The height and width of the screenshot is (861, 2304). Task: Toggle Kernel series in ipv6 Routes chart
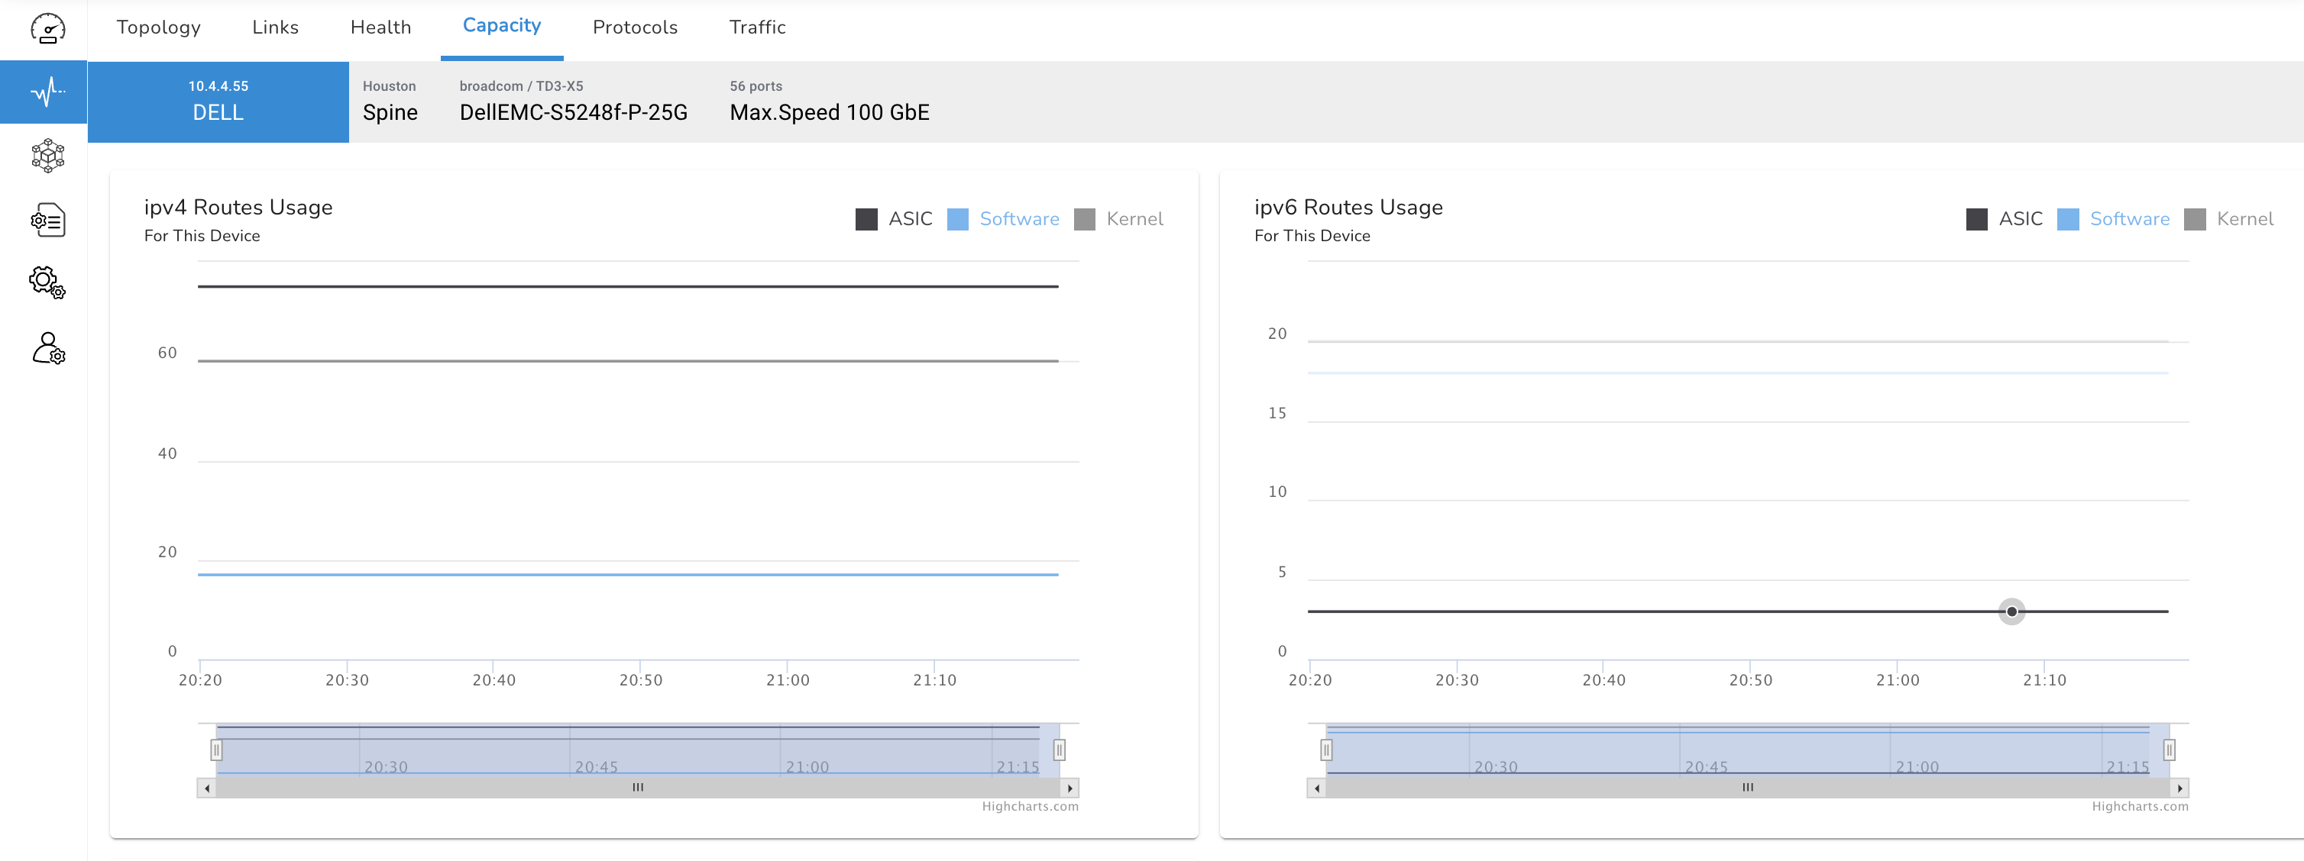pos(2229,219)
